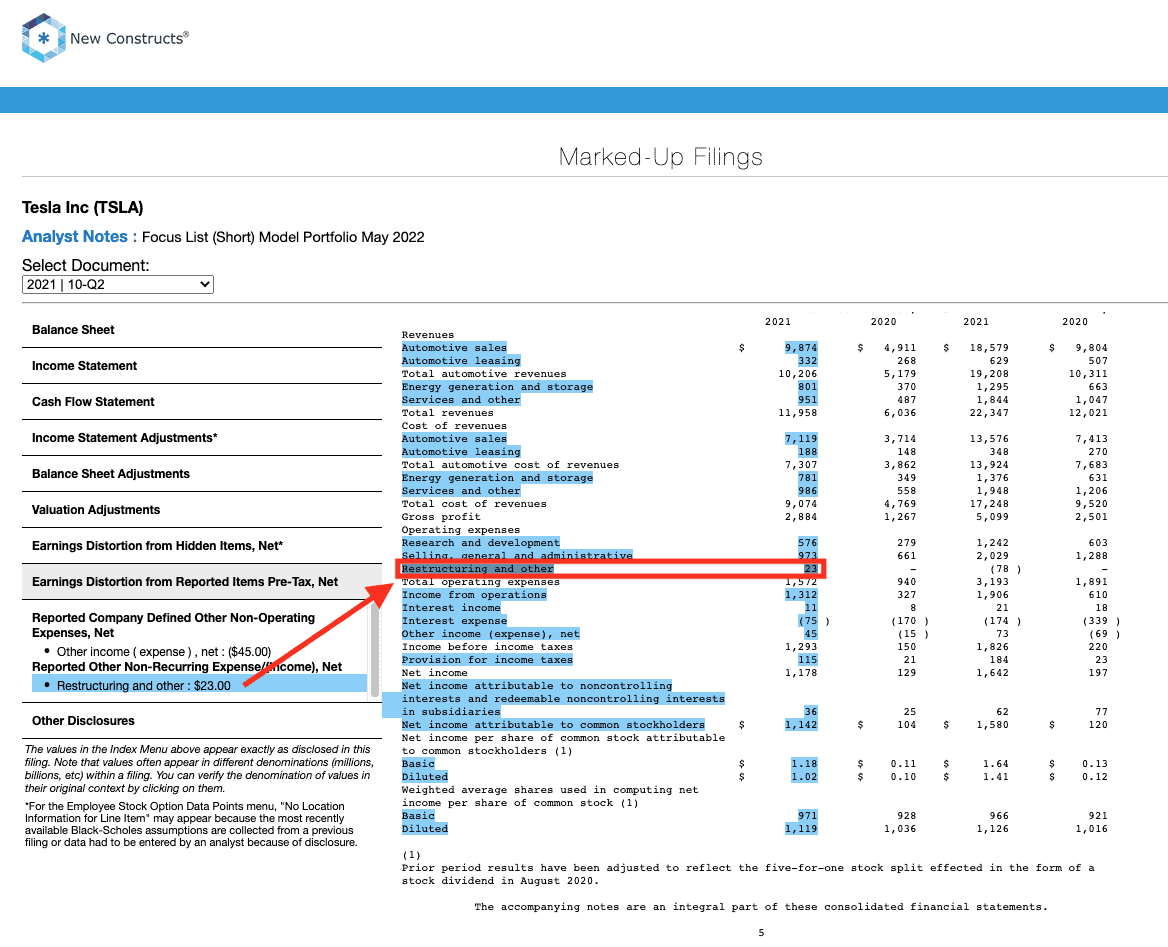Open the Select Document dropdown
1168x947 pixels.
118,285
